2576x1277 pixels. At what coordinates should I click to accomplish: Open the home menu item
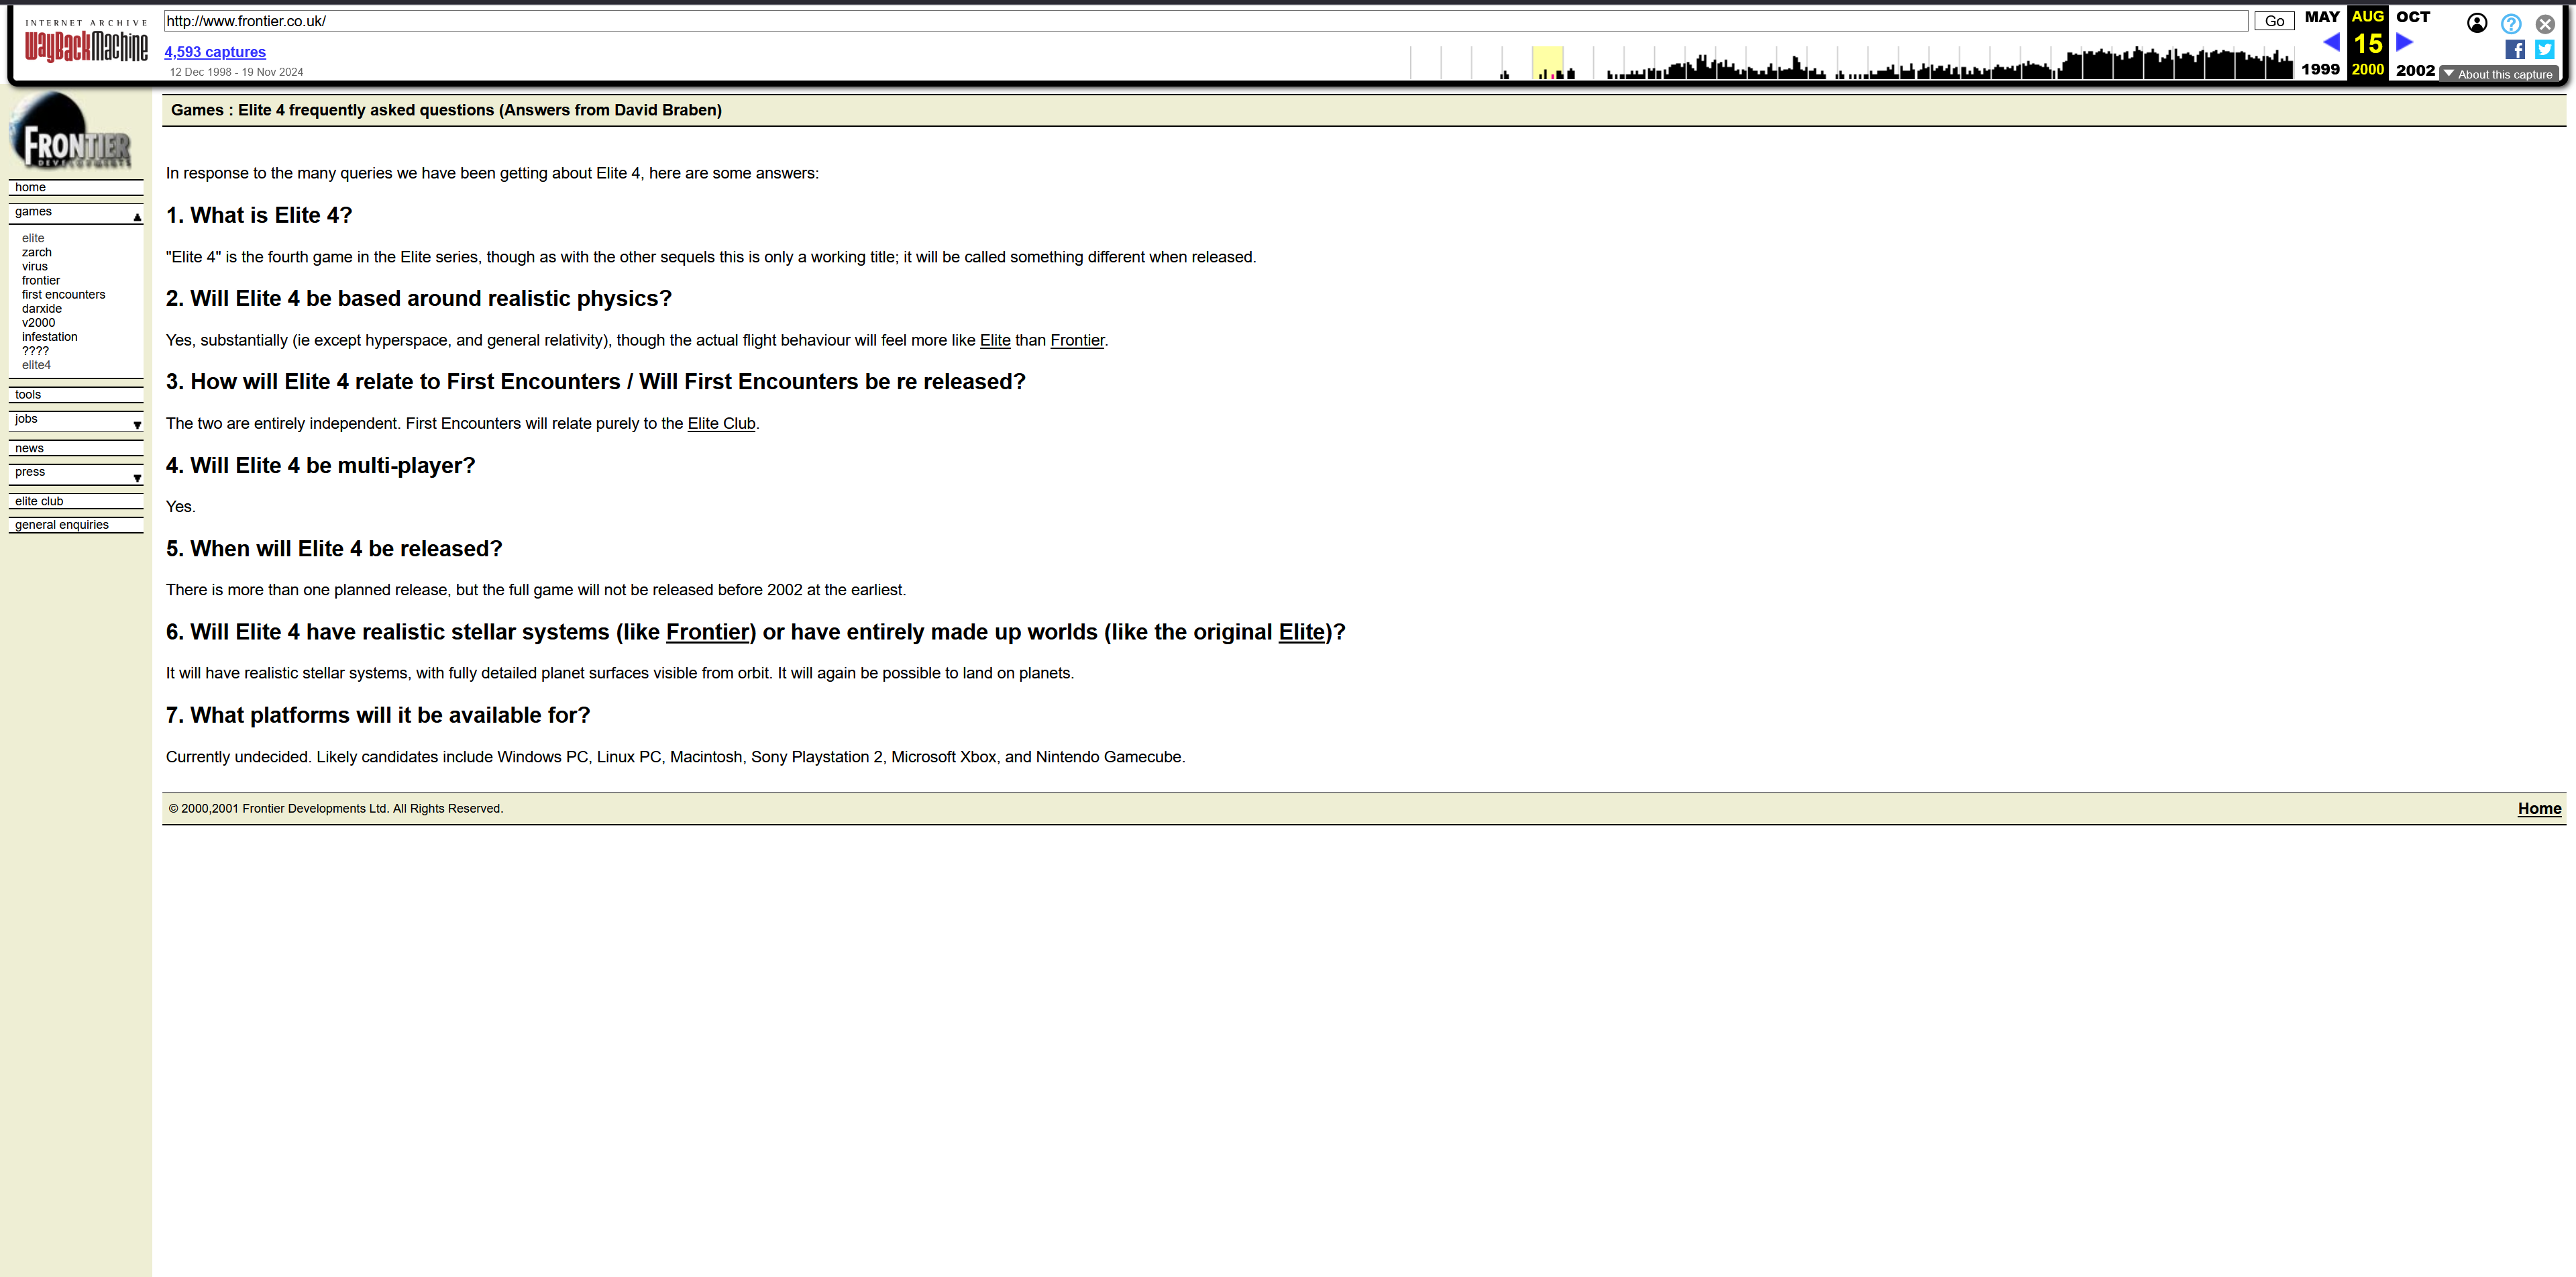[x=76, y=187]
